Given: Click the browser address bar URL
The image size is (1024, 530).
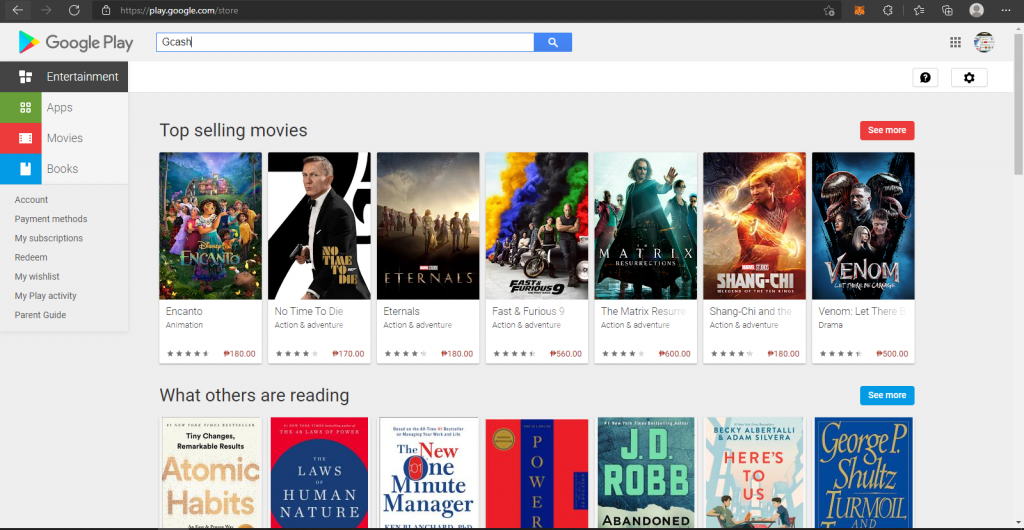Looking at the screenshot, I should (x=179, y=10).
